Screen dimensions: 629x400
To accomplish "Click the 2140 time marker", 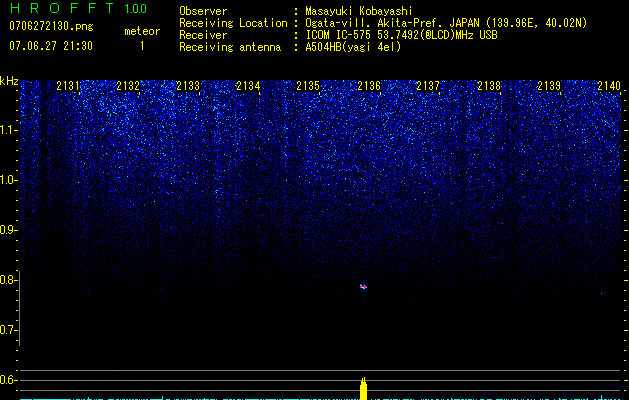I will (609, 86).
